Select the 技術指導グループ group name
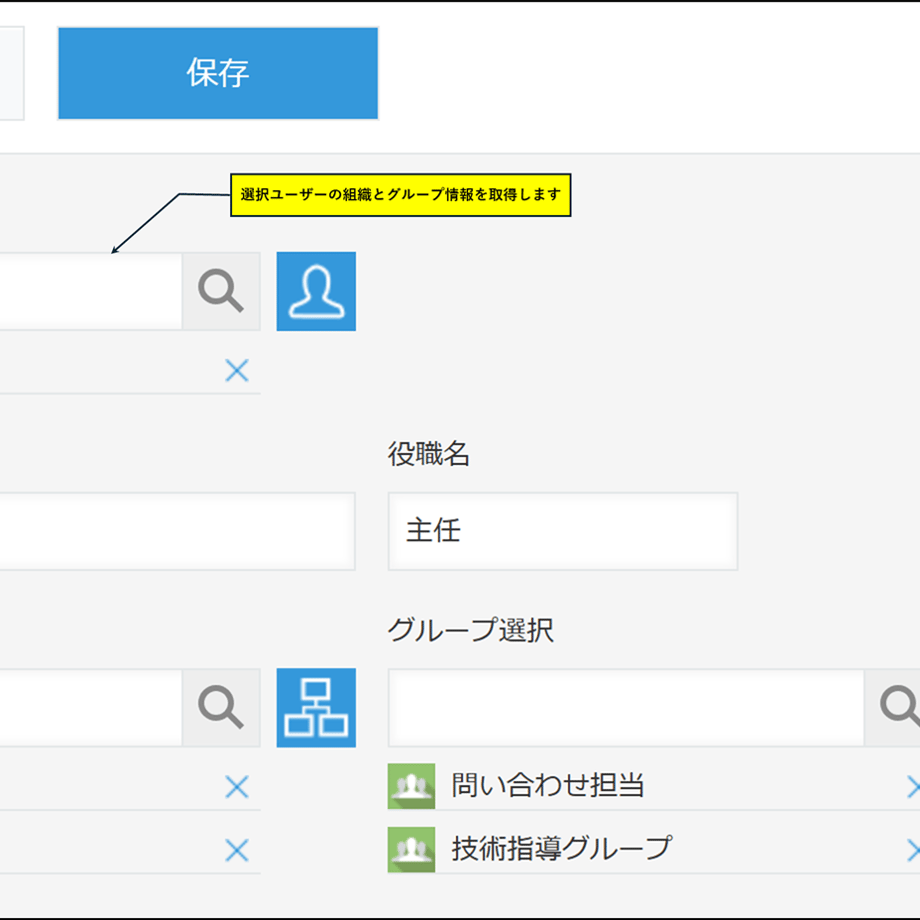This screenshot has width=920, height=920. tap(562, 849)
